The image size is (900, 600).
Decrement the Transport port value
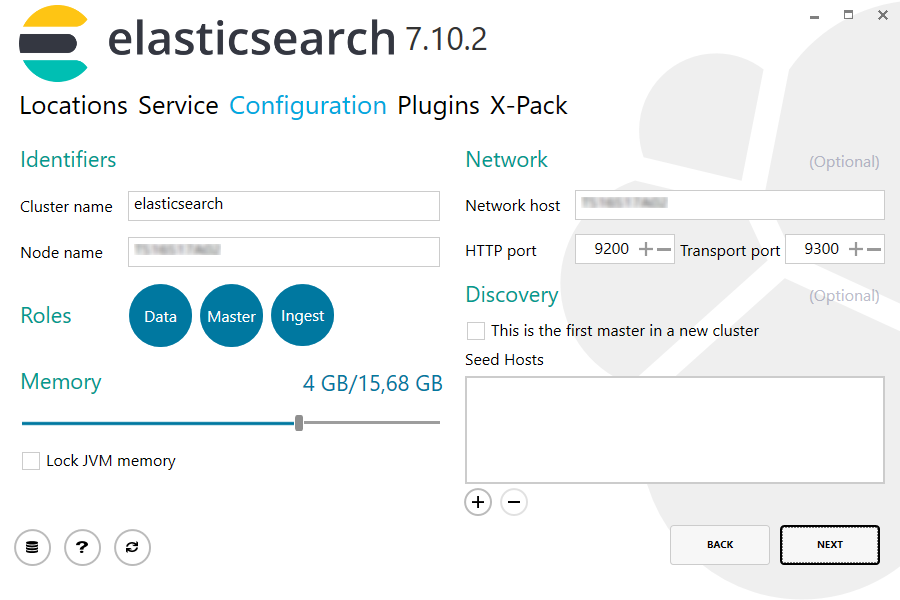tap(874, 248)
